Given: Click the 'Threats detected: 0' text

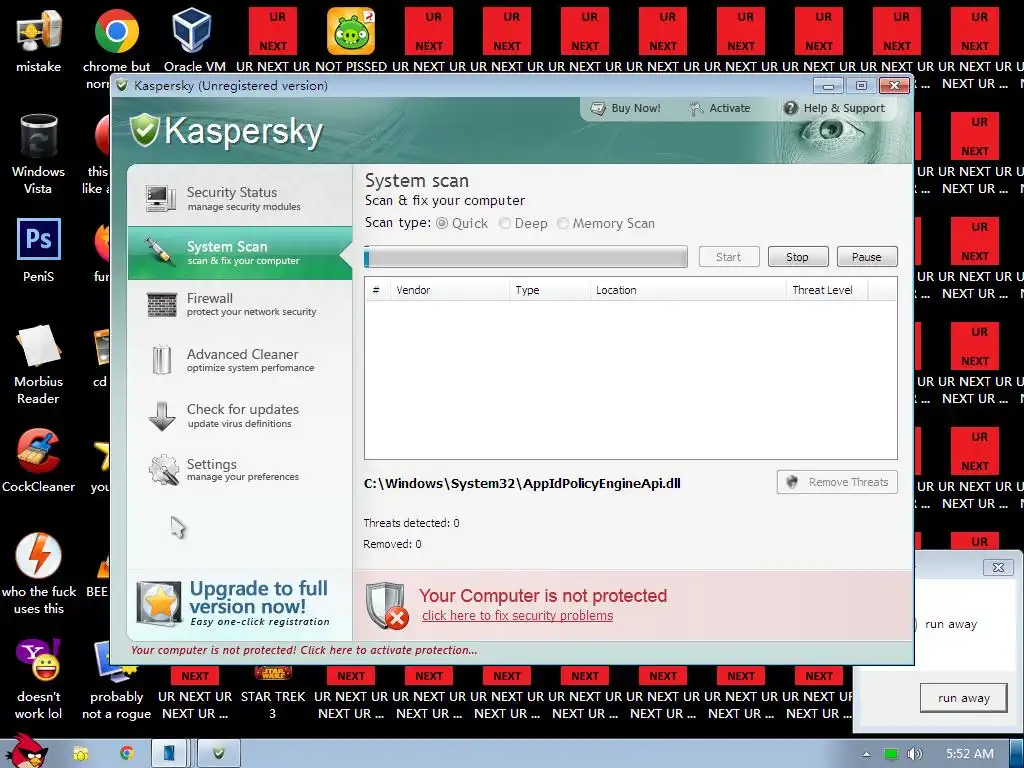Looking at the screenshot, I should pyautogui.click(x=411, y=522).
